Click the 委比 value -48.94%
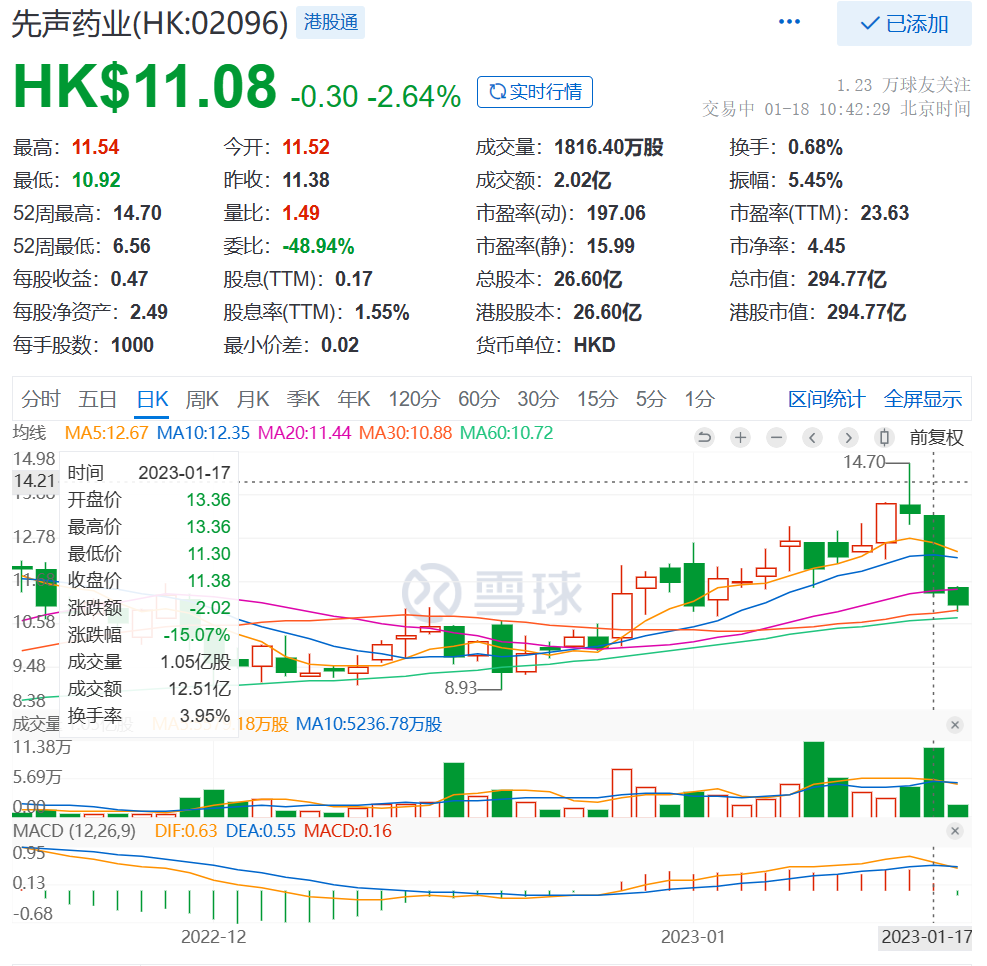987x966 pixels. point(319,246)
